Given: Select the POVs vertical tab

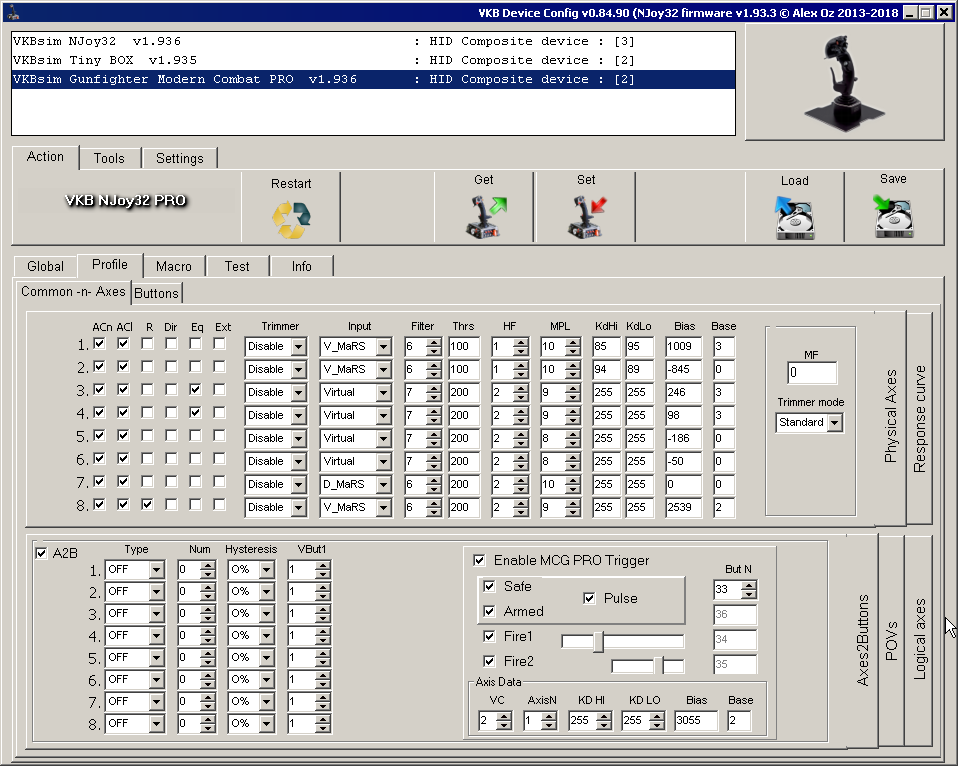Looking at the screenshot, I should 891,641.
